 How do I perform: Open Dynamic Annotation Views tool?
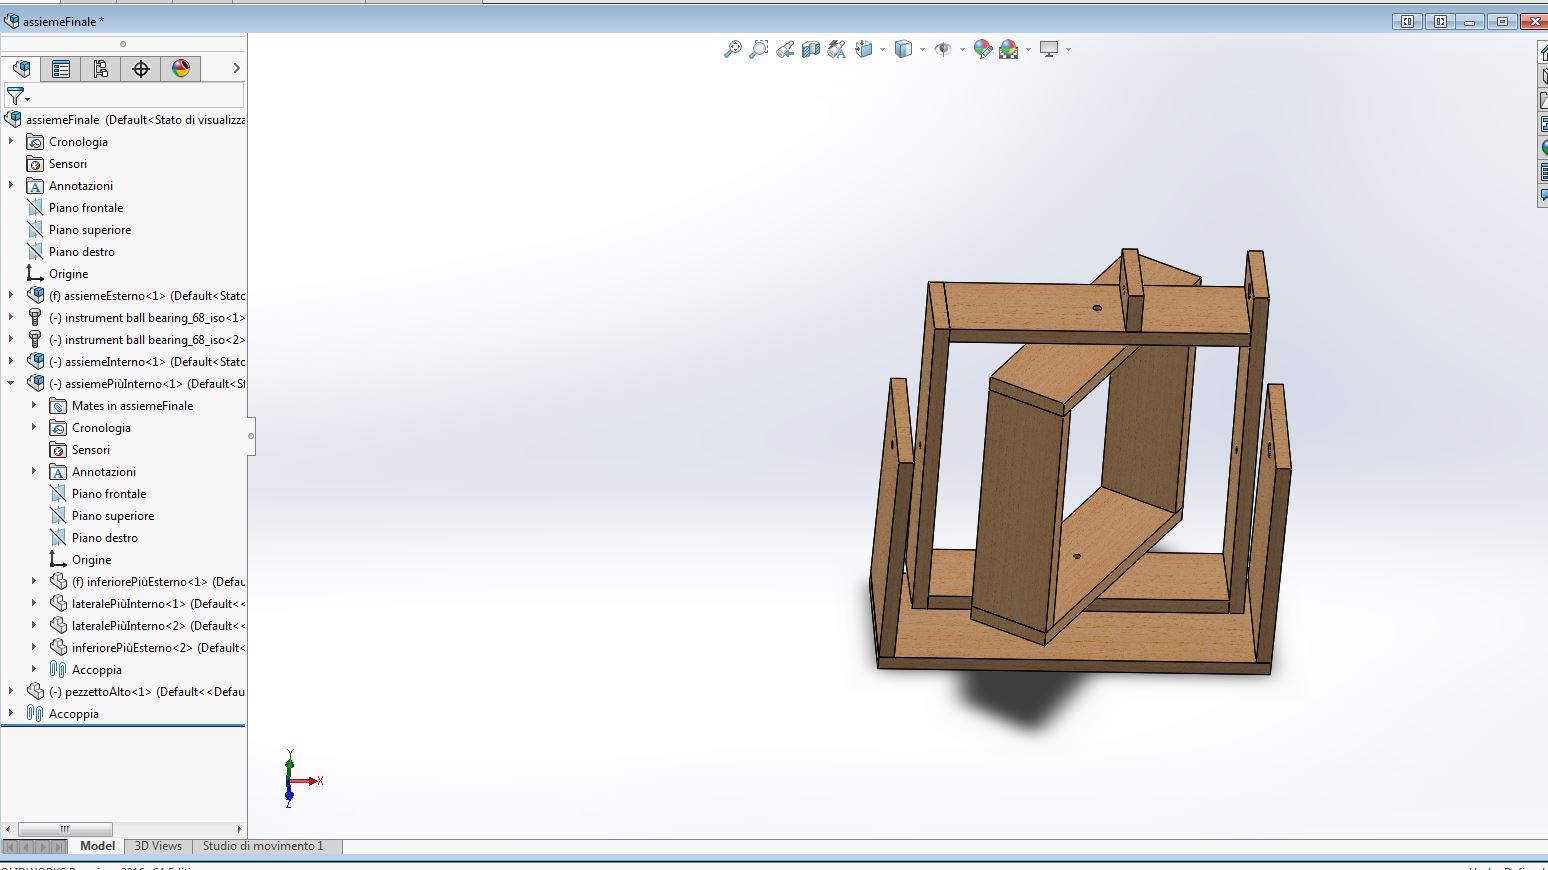point(837,49)
